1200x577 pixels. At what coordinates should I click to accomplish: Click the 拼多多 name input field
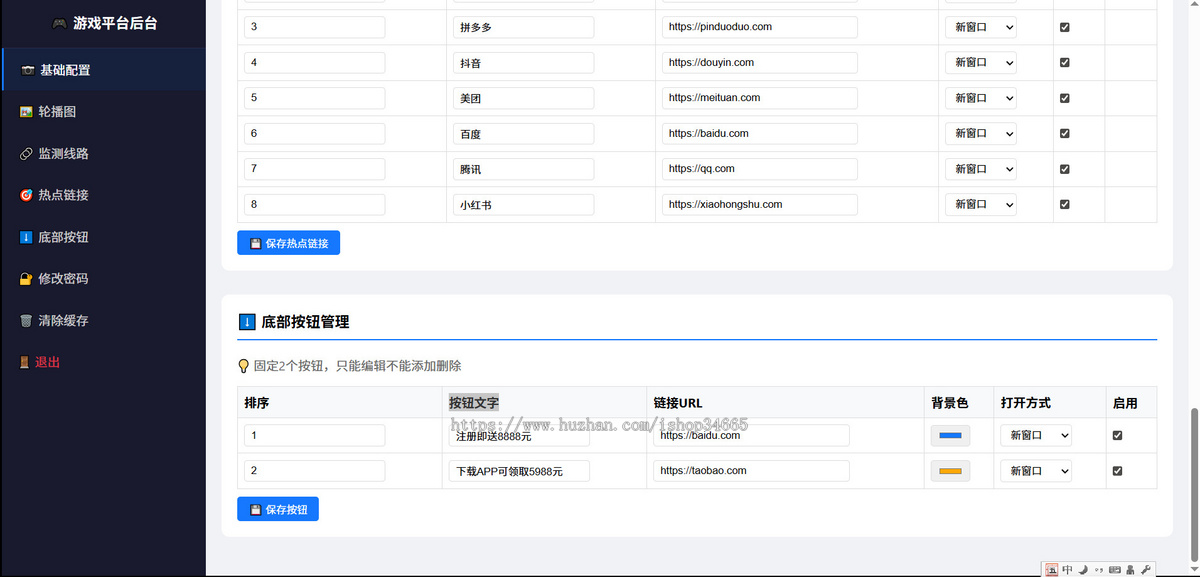(523, 27)
